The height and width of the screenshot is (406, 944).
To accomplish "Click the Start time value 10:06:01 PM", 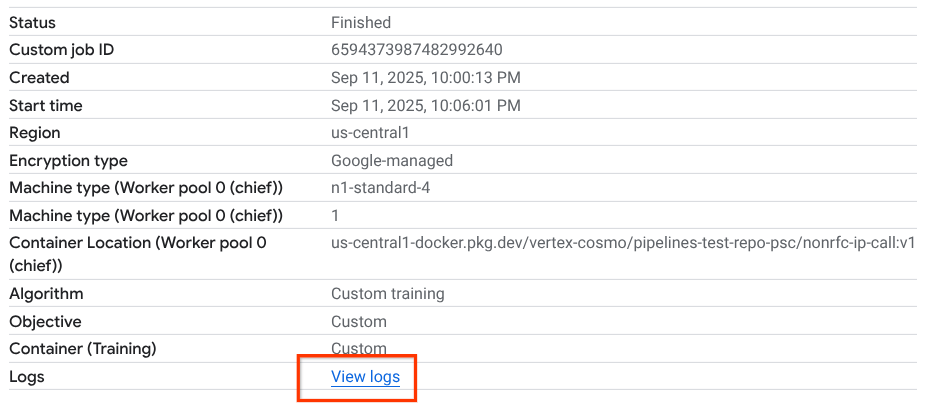I will [x=425, y=105].
